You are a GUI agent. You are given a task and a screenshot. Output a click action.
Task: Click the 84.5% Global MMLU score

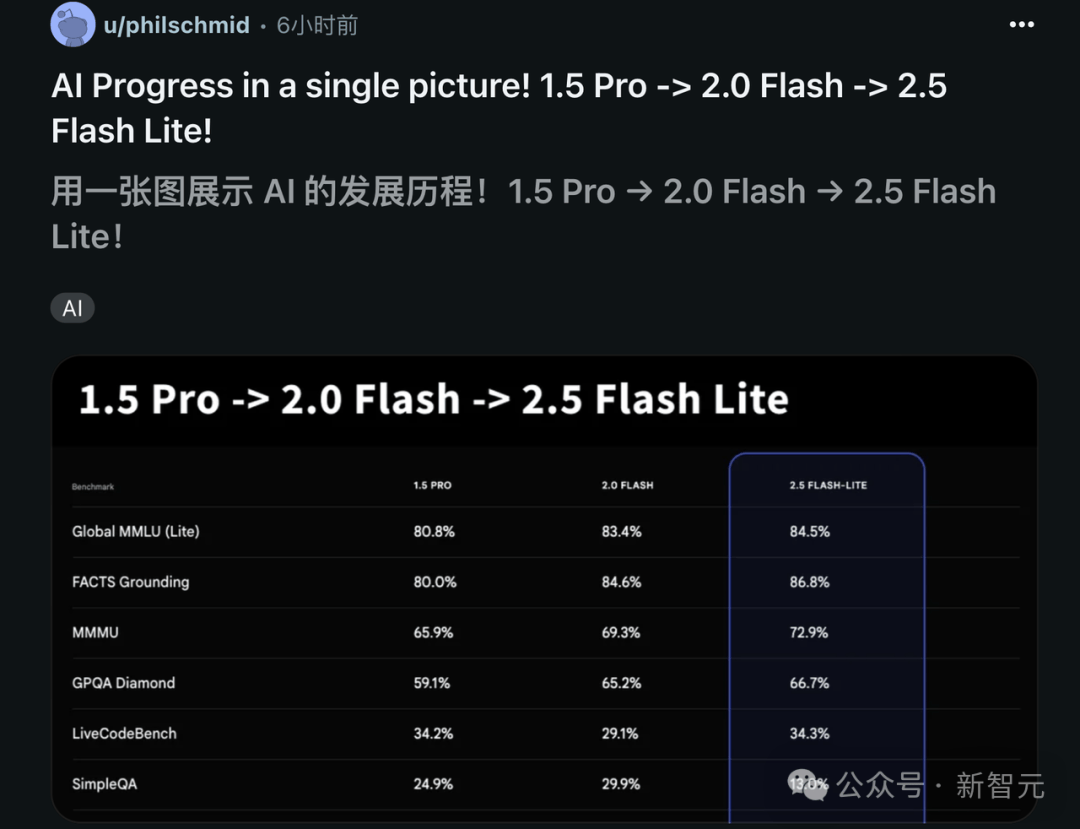click(x=809, y=532)
